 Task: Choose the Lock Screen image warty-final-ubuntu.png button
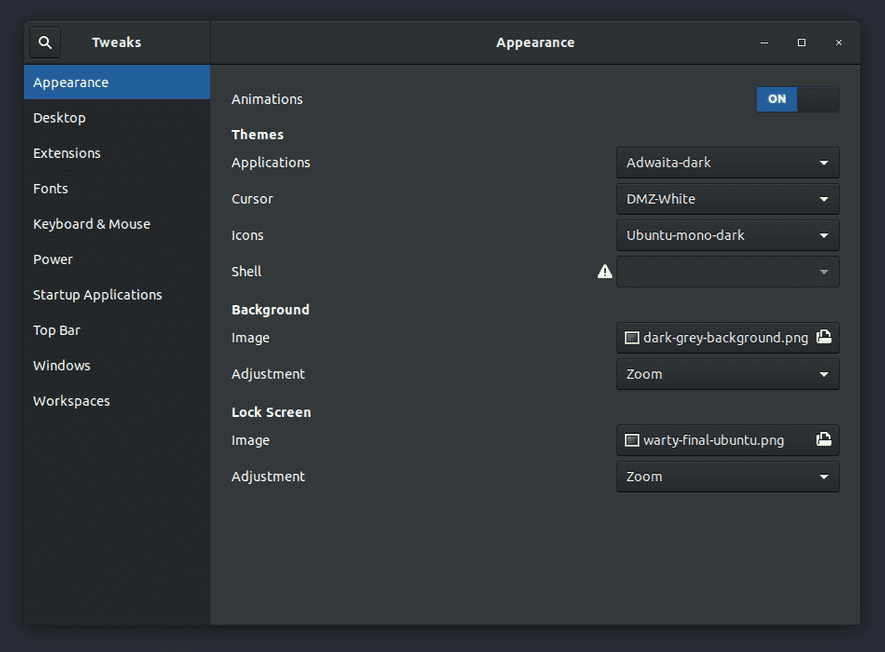click(728, 440)
